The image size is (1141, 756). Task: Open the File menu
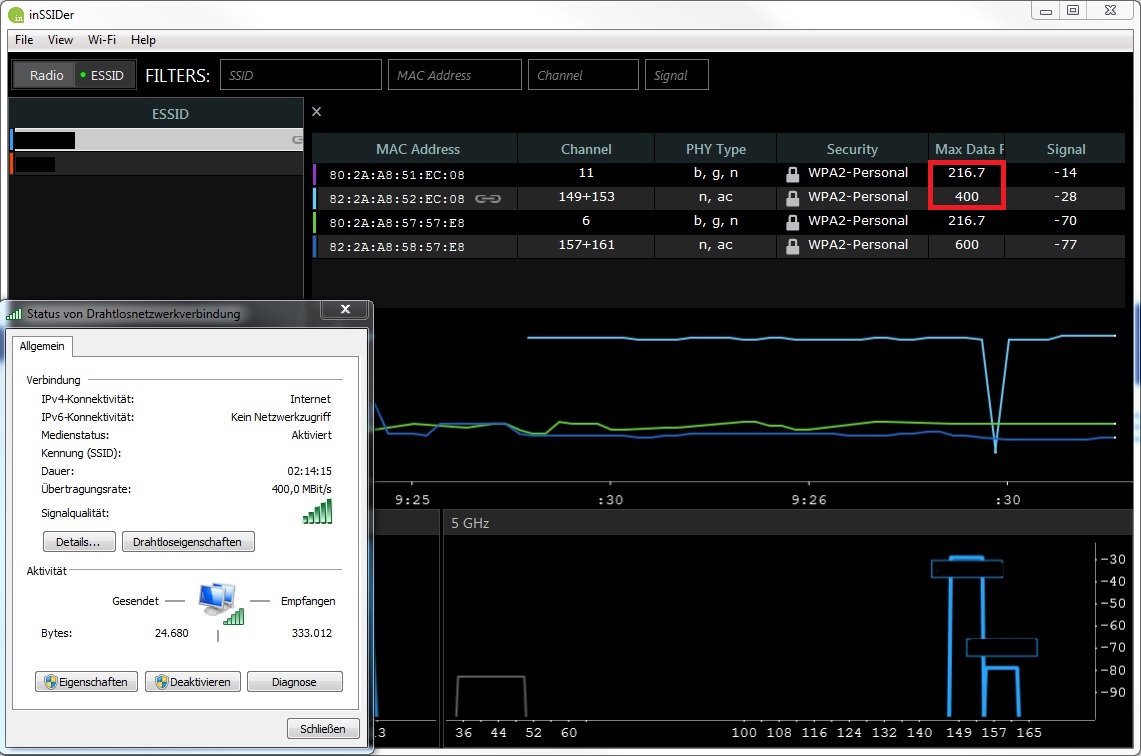coord(24,40)
